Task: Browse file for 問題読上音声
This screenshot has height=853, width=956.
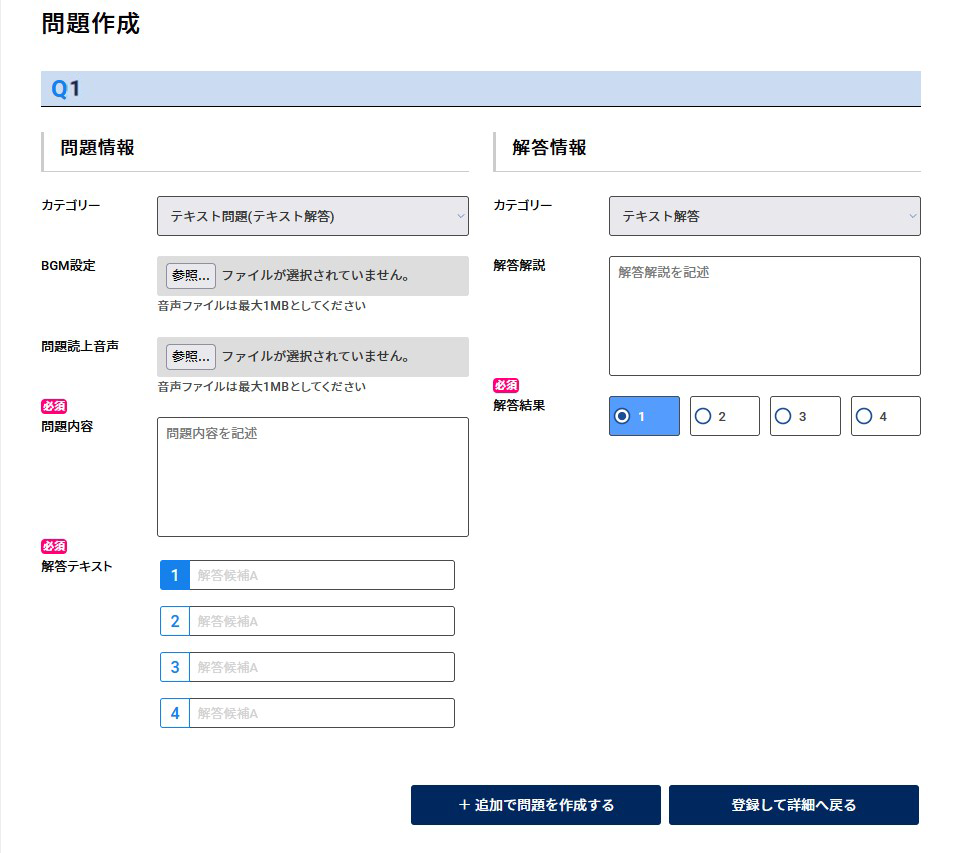Action: [x=191, y=356]
